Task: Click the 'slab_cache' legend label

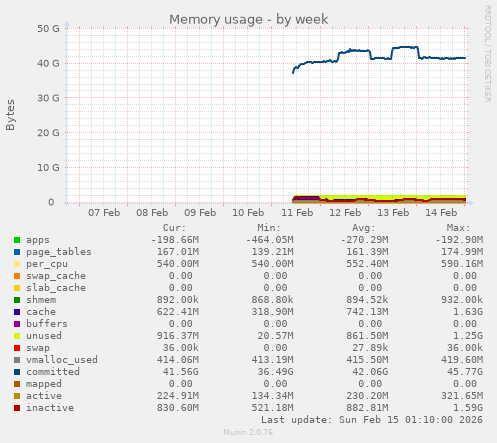Action: pyautogui.click(x=56, y=288)
